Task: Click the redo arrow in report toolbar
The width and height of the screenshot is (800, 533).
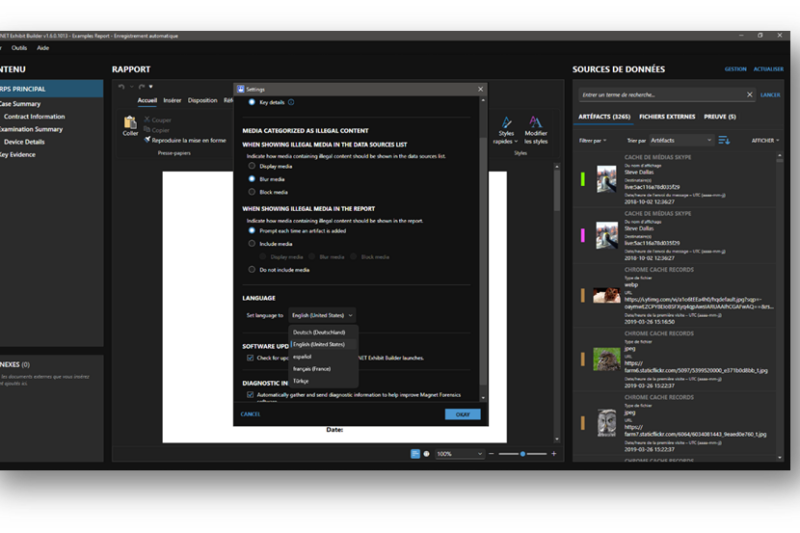Action: [141, 87]
